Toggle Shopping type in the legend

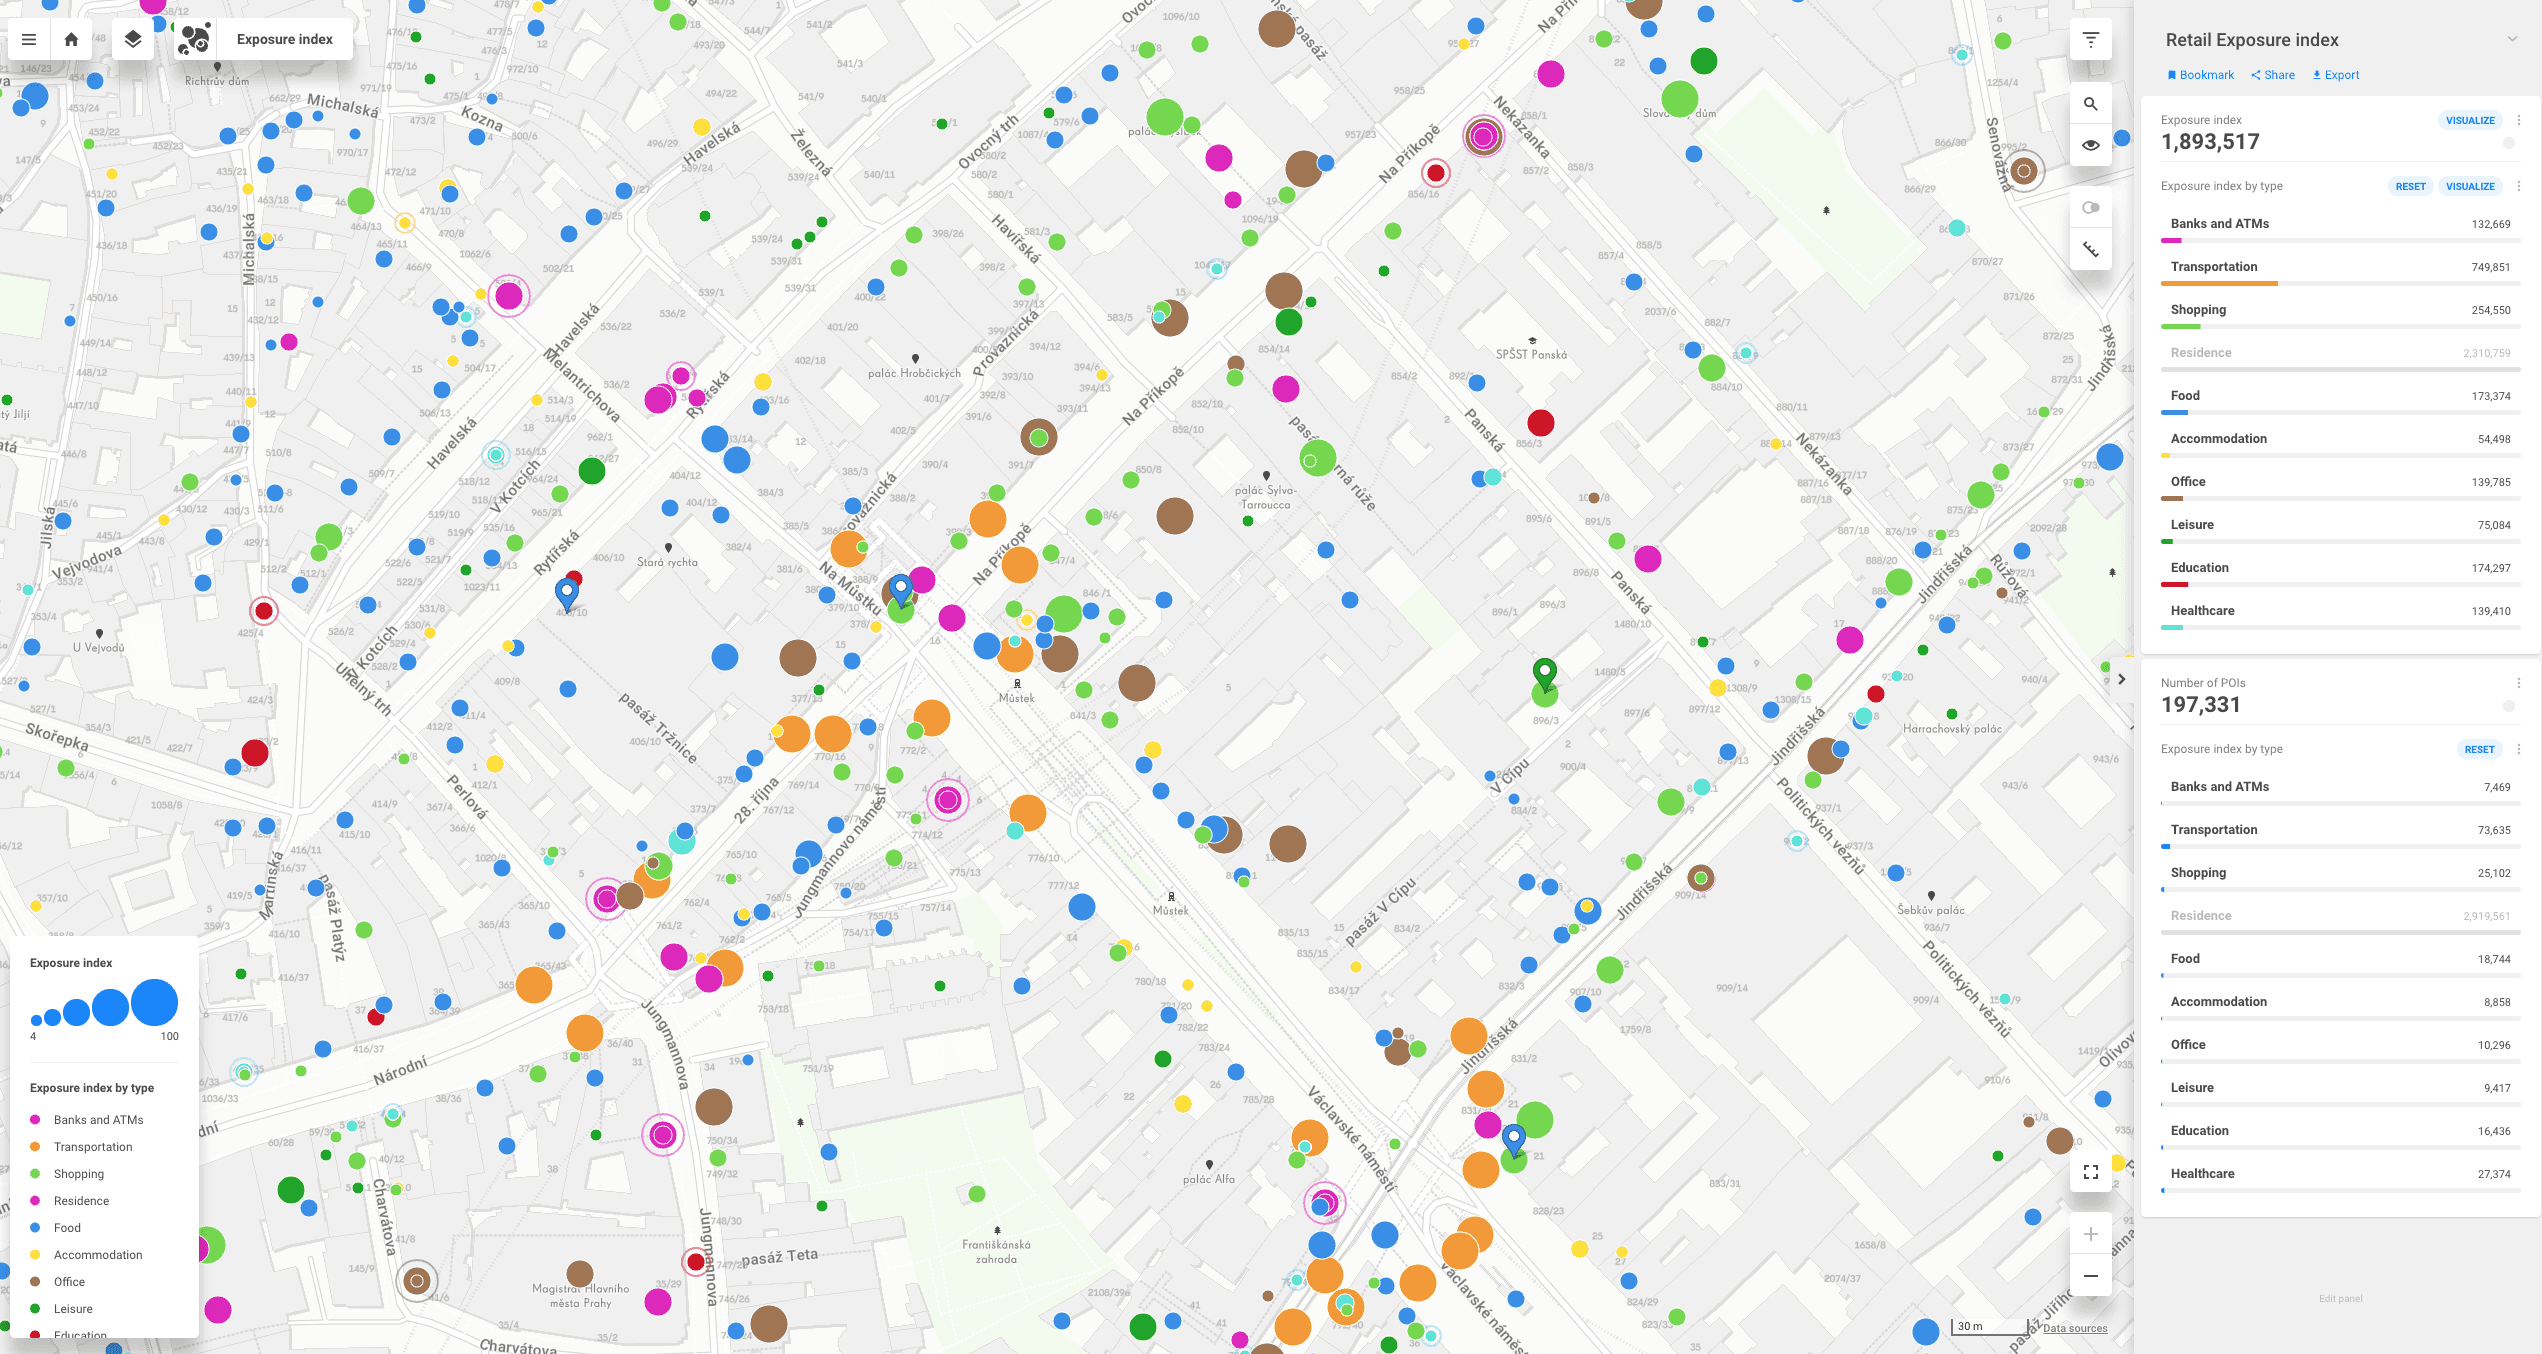coord(78,1174)
